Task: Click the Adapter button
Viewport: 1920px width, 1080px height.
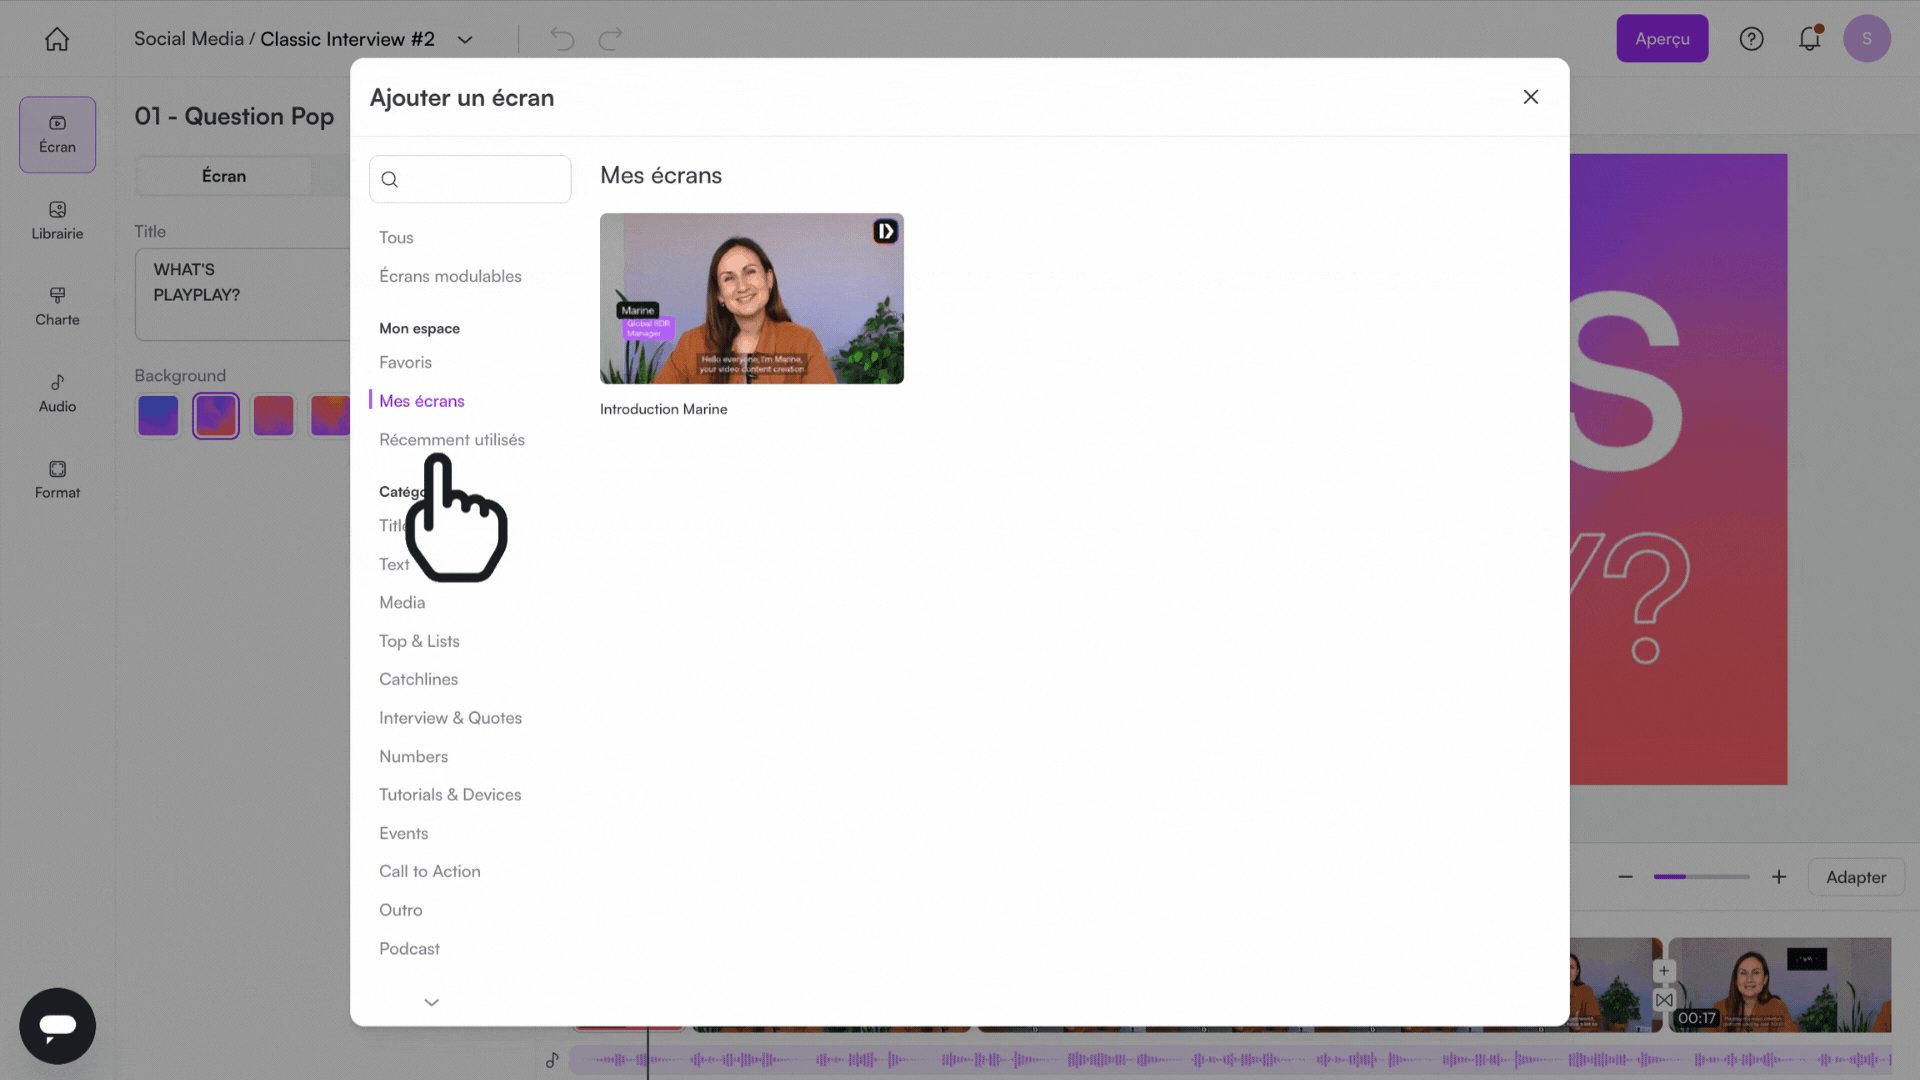Action: coord(1856,877)
